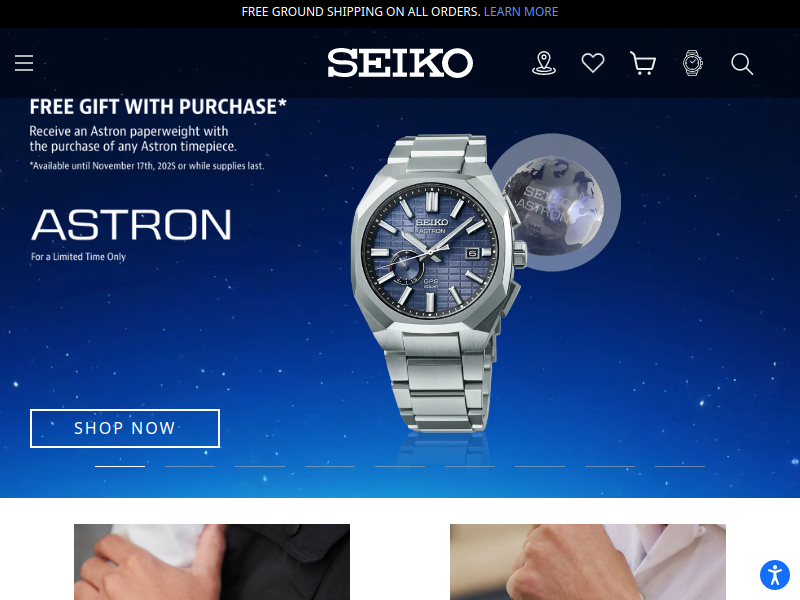
Task: Select the first carousel slide indicator
Action: pyautogui.click(x=120, y=466)
